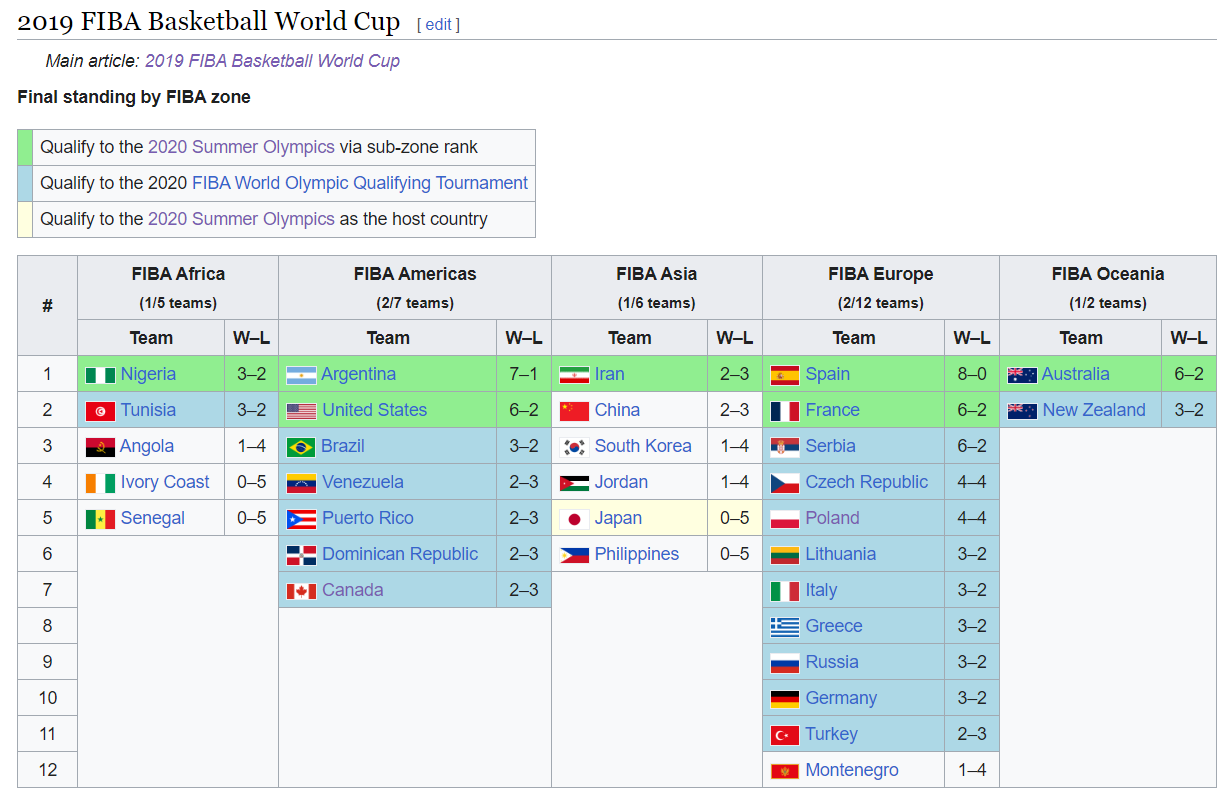Click the blue legend color swatch
Screen dimensions: 1229x796
tap(25, 184)
